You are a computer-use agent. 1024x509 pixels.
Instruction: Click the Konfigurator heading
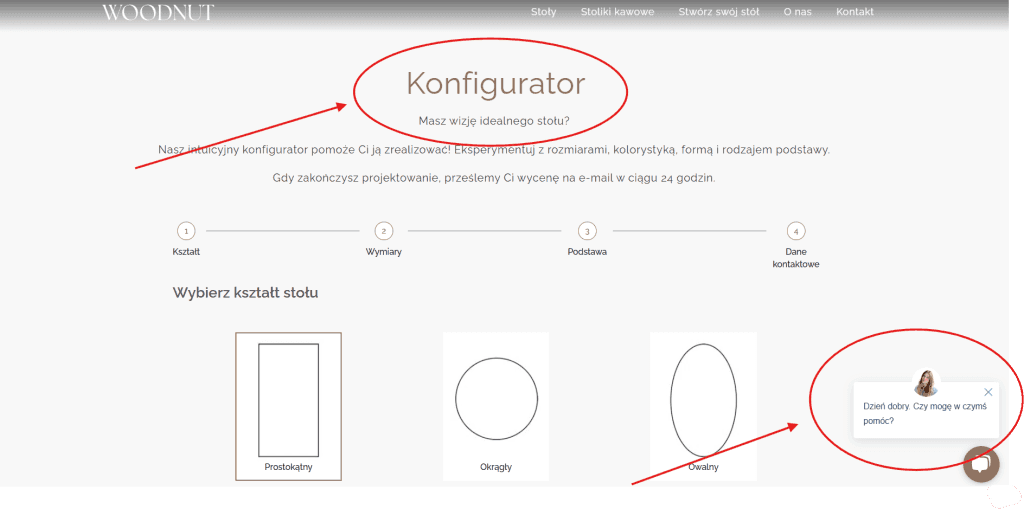click(496, 84)
